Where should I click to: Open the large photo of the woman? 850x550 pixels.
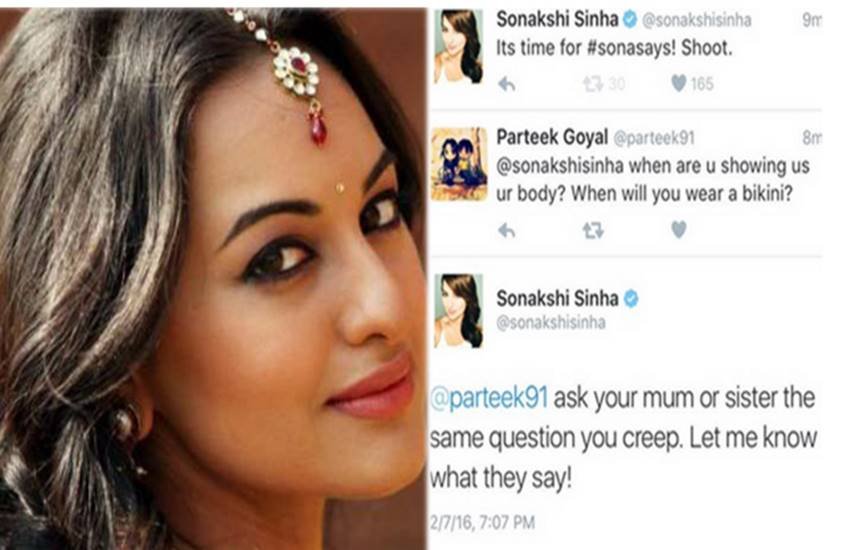pos(212,279)
